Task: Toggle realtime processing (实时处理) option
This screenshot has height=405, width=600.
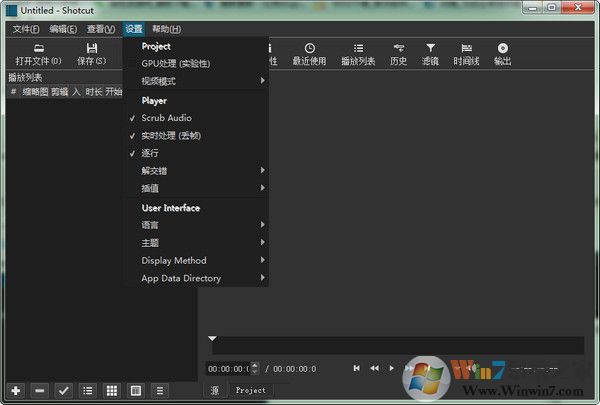Action: coord(171,135)
